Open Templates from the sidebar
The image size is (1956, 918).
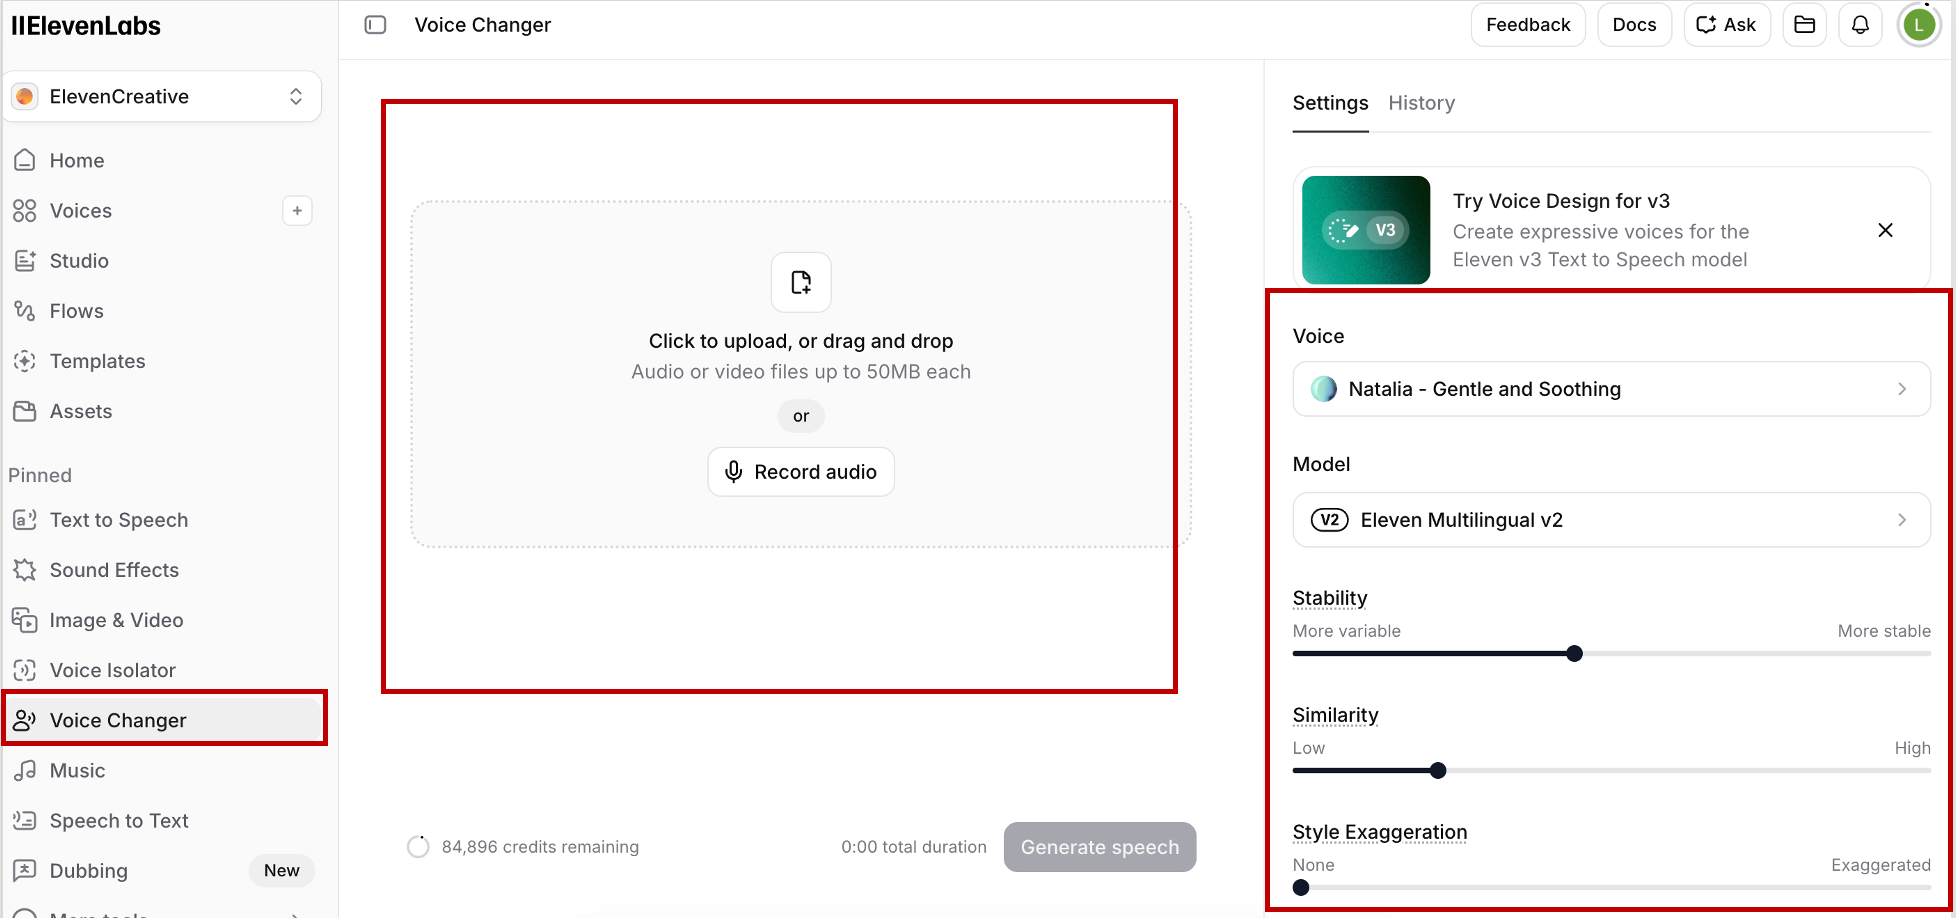point(97,361)
